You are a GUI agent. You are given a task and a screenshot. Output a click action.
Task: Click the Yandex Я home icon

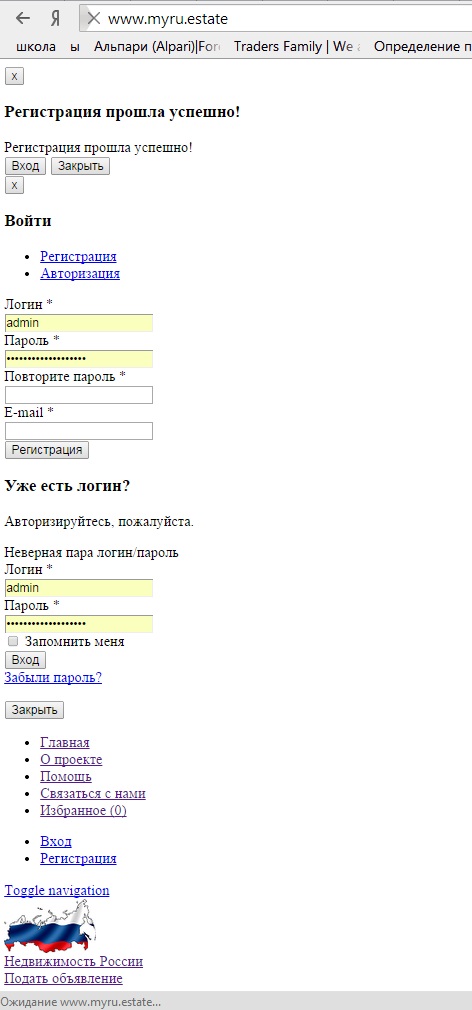tap(56, 19)
